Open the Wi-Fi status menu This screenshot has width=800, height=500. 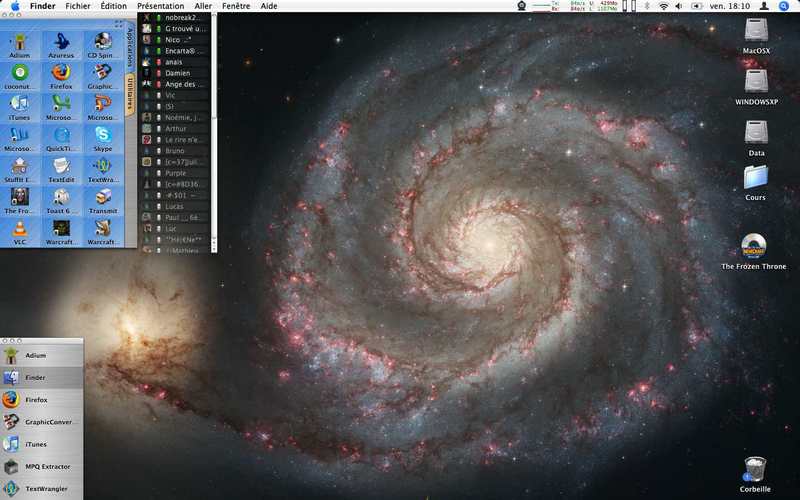tap(662, 6)
